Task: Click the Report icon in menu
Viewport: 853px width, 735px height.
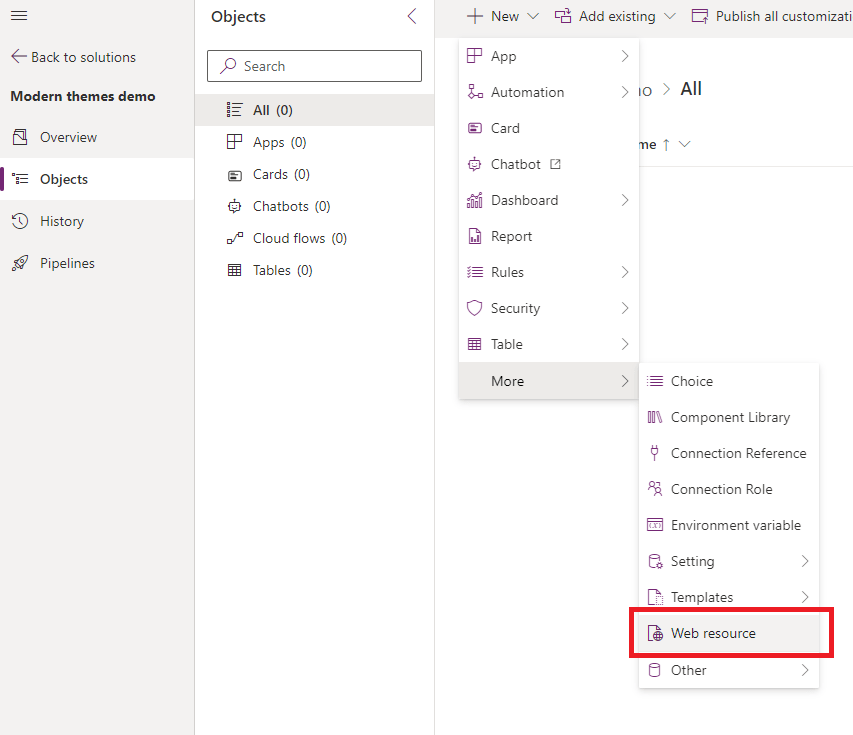Action: [x=475, y=236]
